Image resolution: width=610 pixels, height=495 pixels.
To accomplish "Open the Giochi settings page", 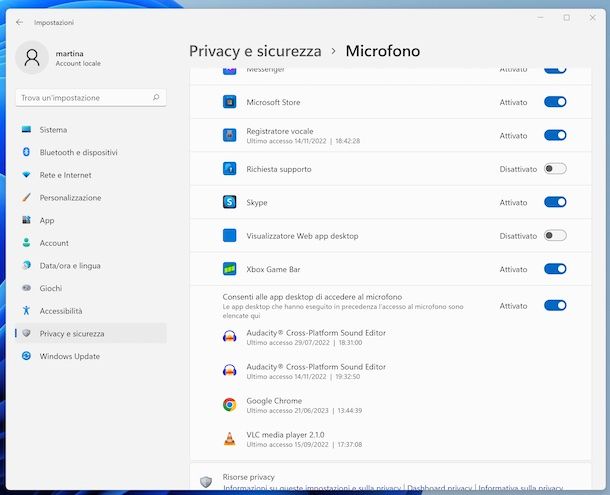I will tap(91, 288).
